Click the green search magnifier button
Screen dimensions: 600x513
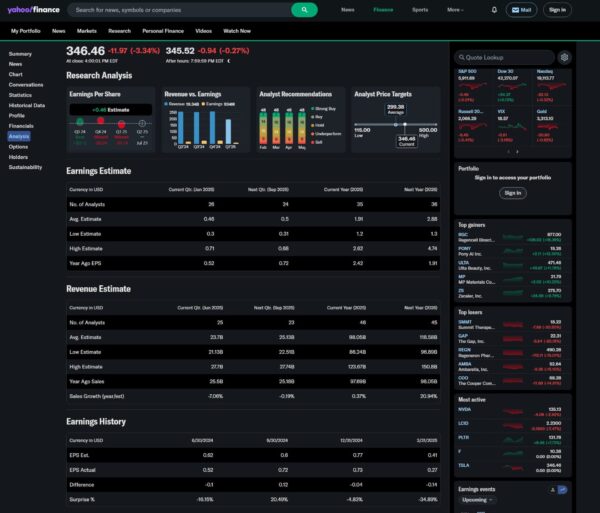[x=304, y=10]
